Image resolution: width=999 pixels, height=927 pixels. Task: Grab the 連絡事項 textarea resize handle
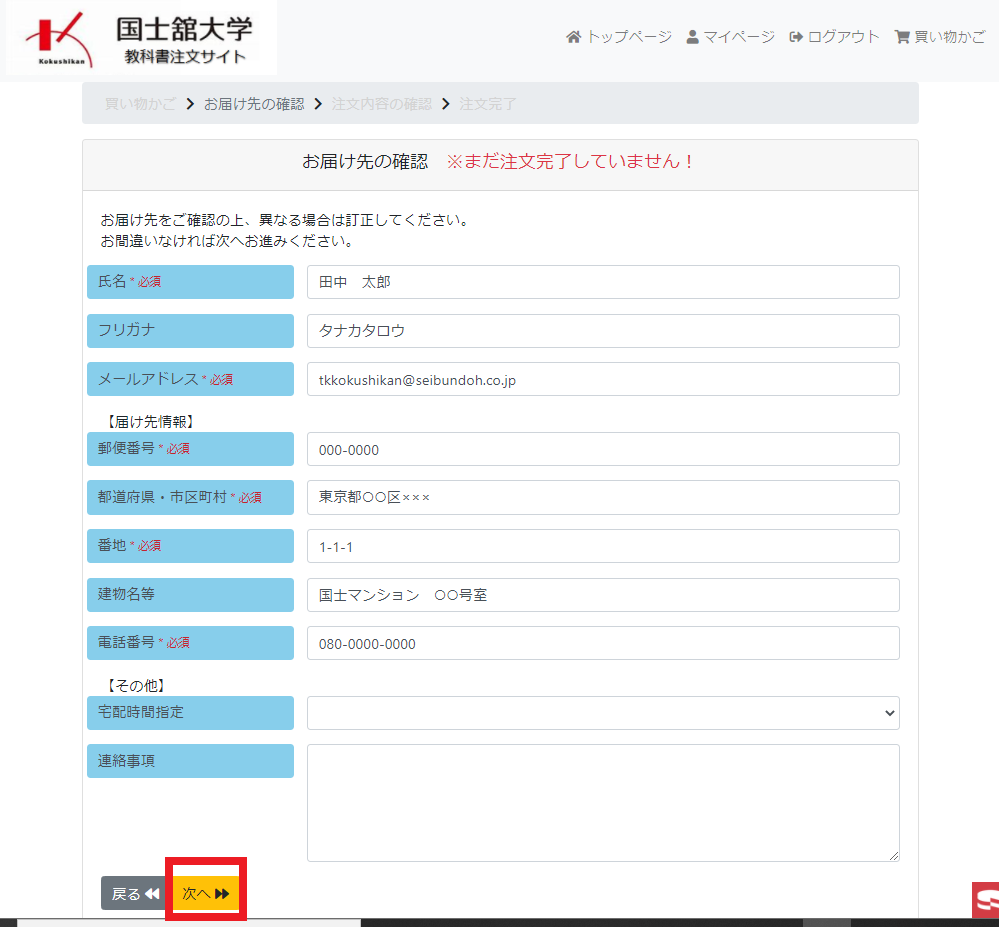click(893, 855)
